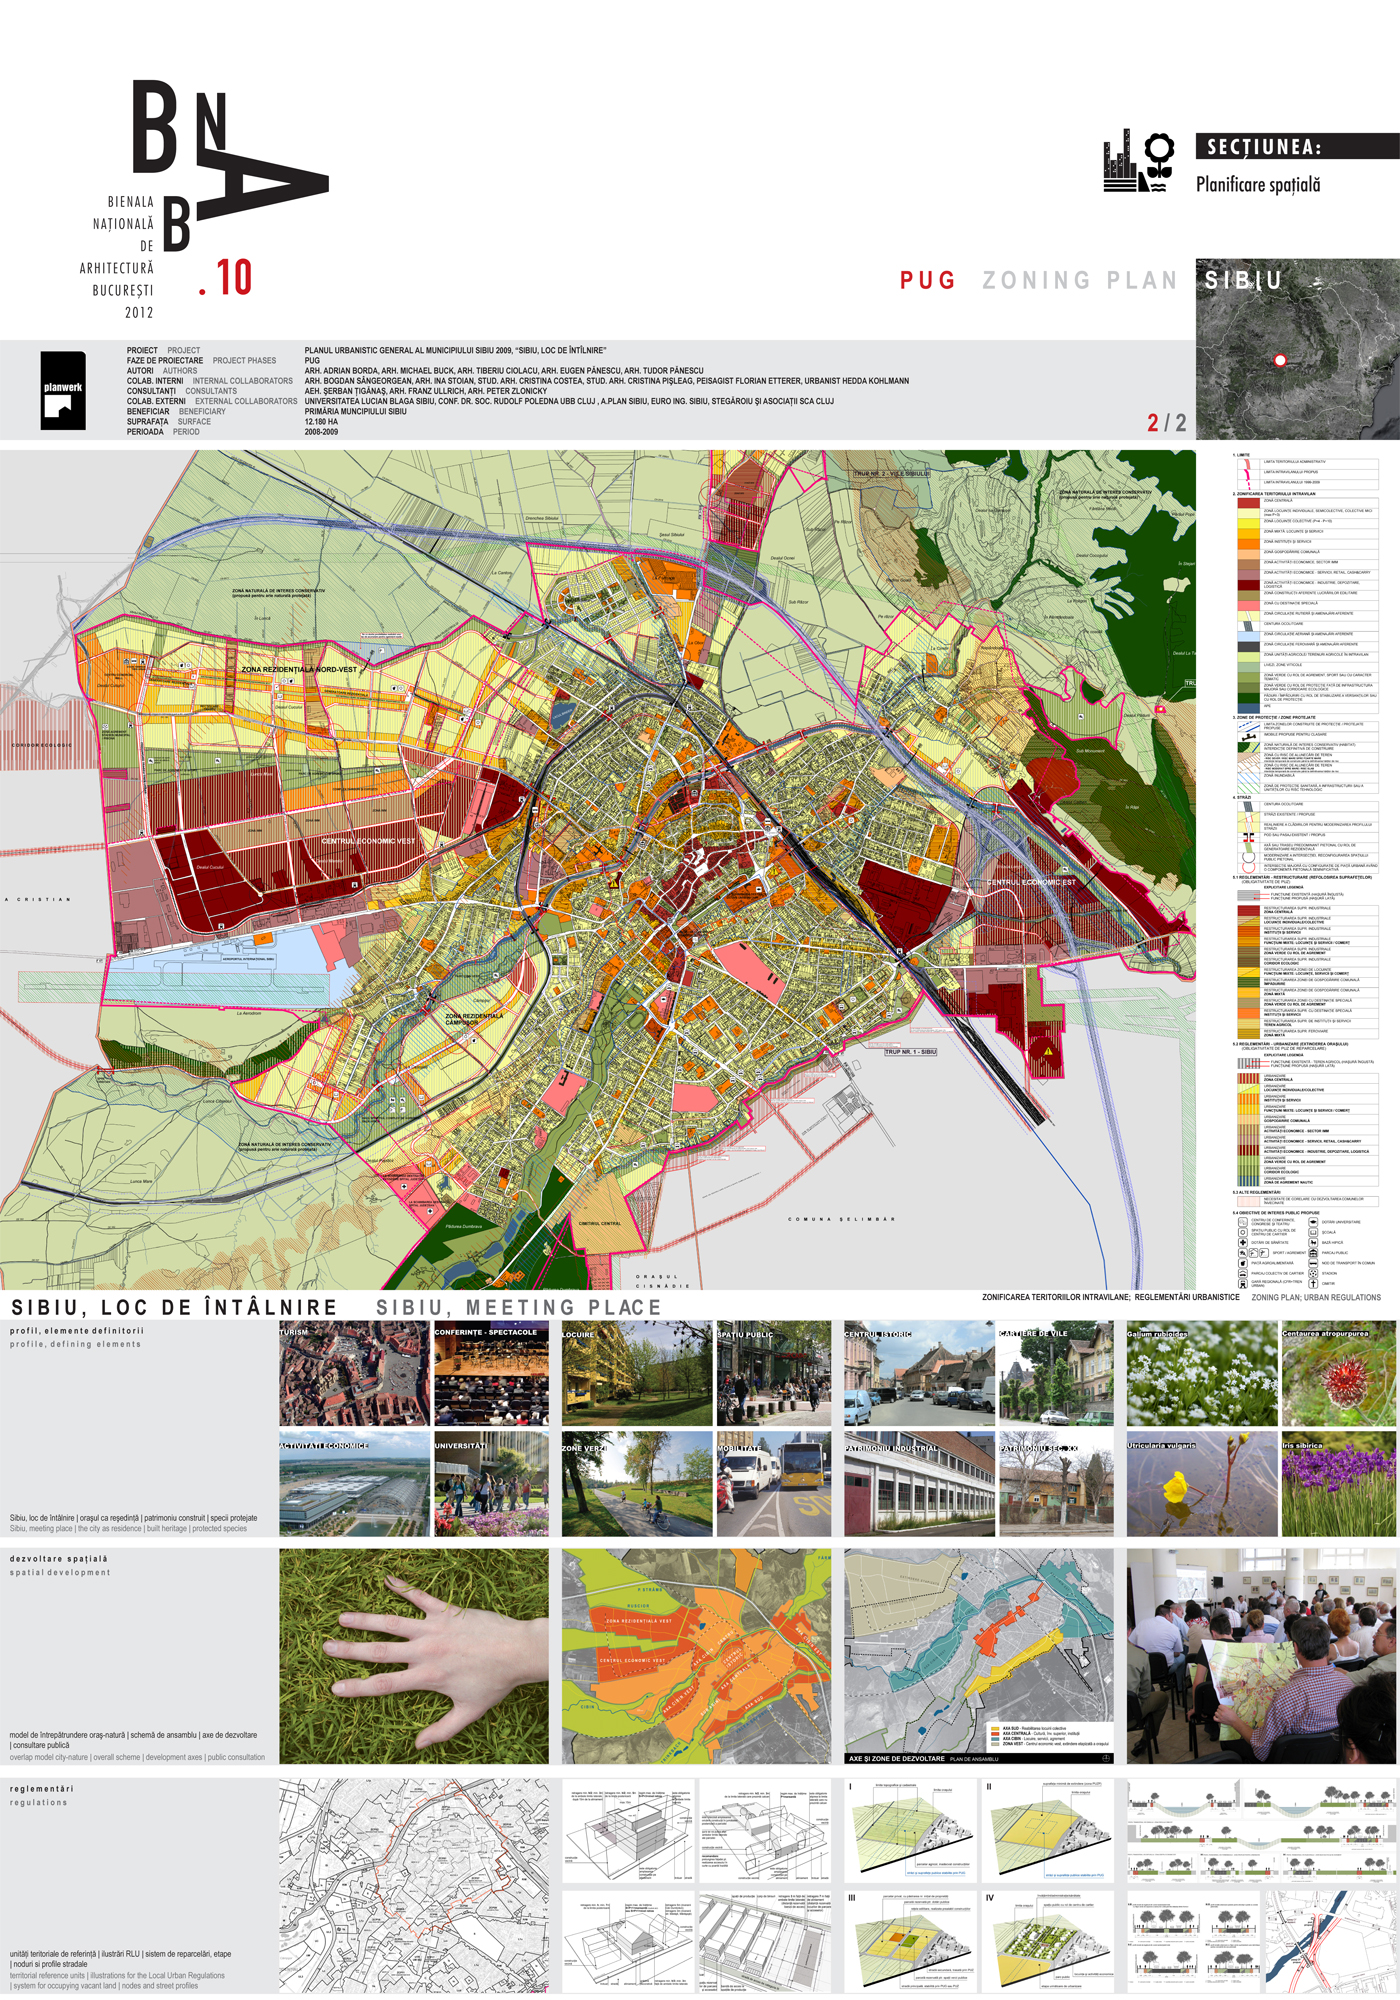Open the CARTIERE DE VILE photo
The height and width of the screenshot is (2000, 1400).
click(x=1056, y=1373)
